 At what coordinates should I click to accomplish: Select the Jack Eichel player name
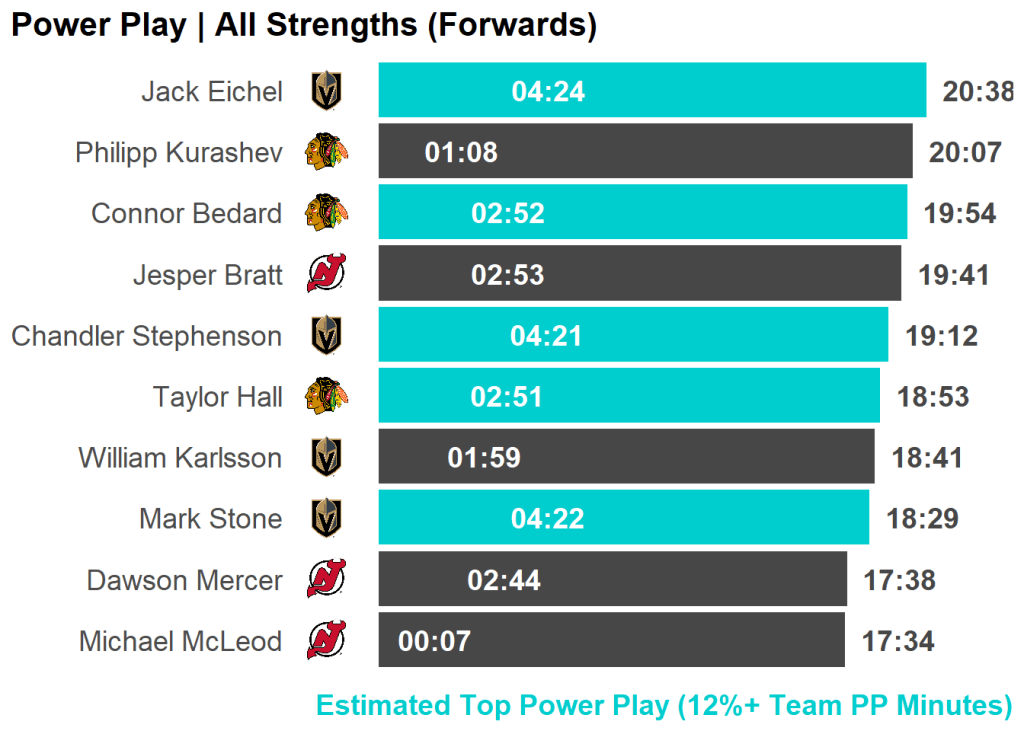[212, 92]
